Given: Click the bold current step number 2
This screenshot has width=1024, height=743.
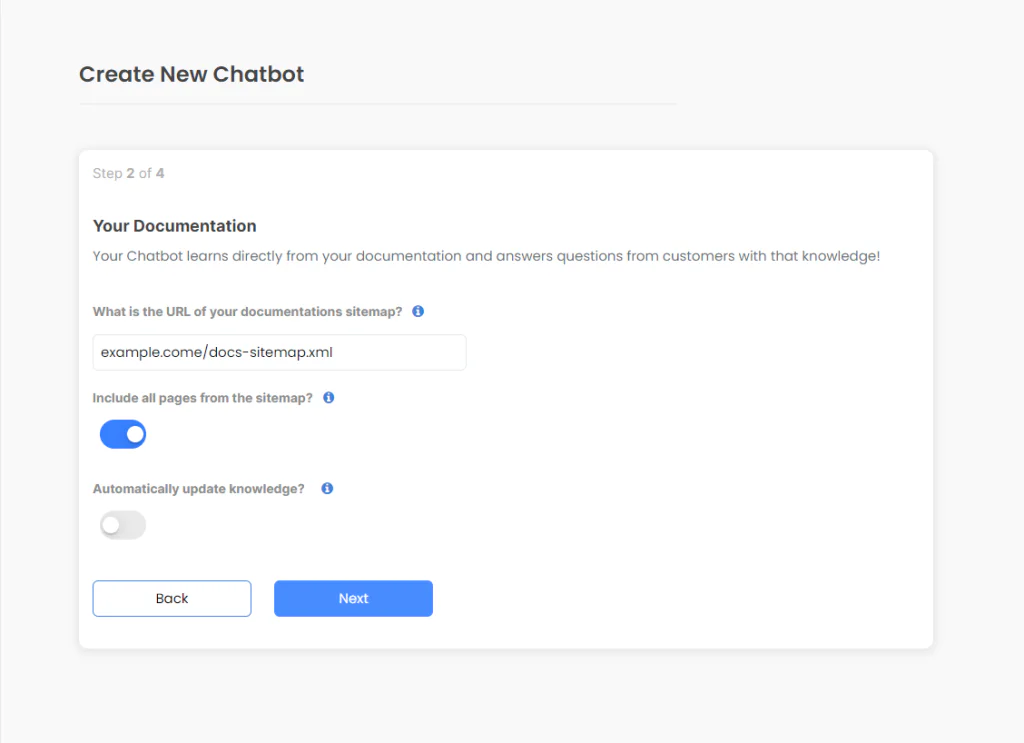Looking at the screenshot, I should 130,173.
